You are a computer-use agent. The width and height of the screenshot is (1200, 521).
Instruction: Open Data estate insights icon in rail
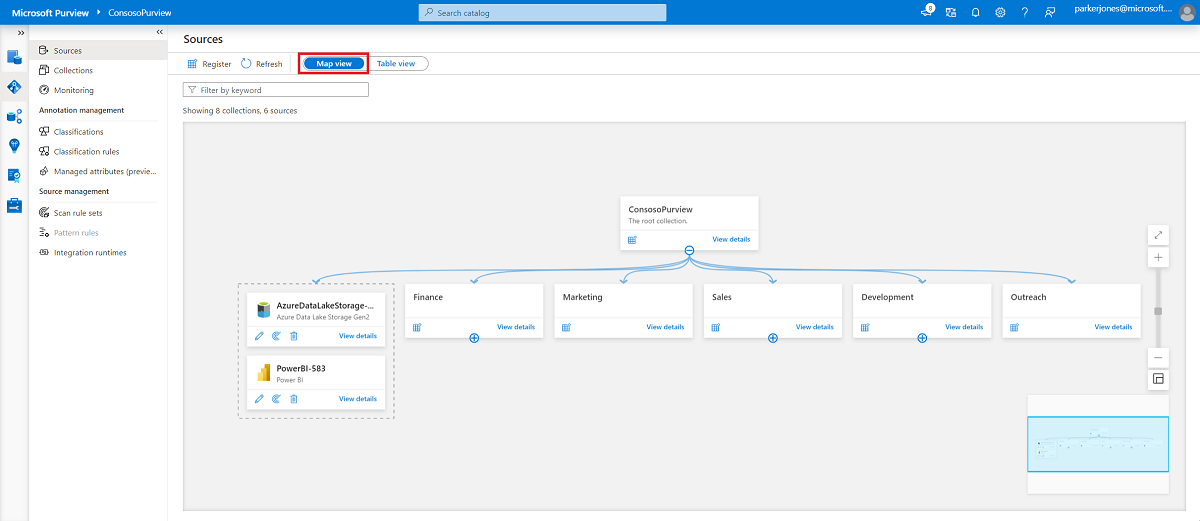pyautogui.click(x=14, y=116)
